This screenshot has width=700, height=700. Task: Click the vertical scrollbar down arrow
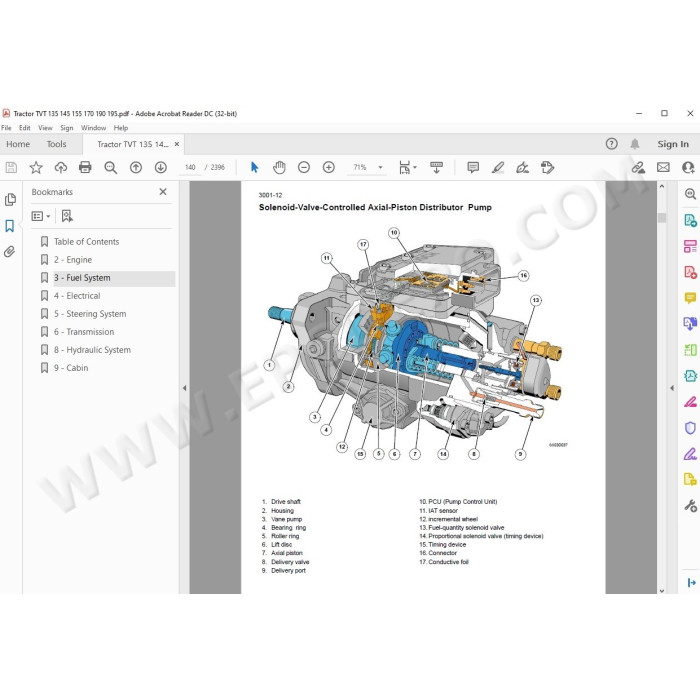[x=662, y=590]
